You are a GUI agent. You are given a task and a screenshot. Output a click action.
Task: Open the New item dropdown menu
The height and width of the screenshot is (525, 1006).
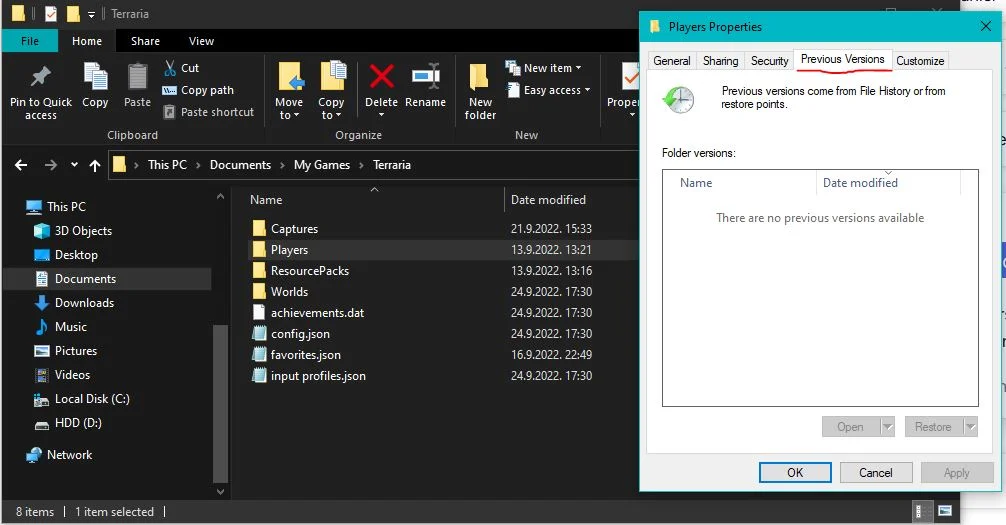pyautogui.click(x=547, y=68)
